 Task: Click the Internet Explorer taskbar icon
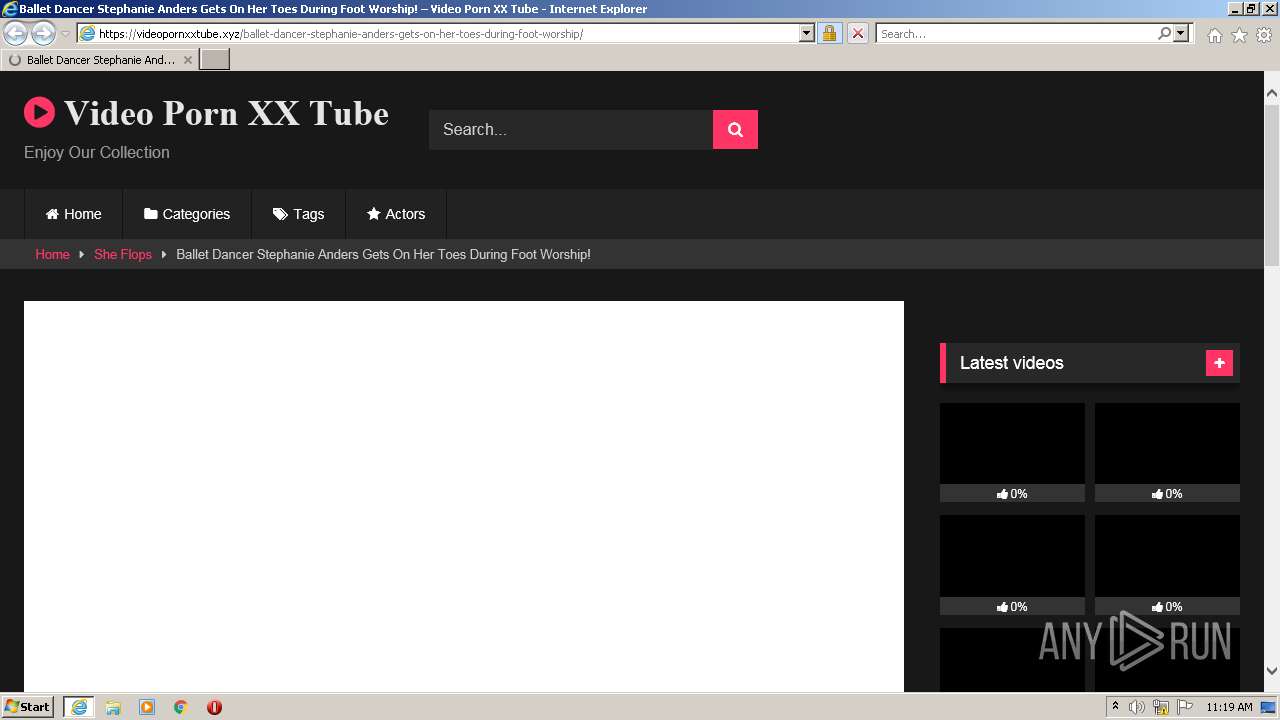[x=79, y=707]
